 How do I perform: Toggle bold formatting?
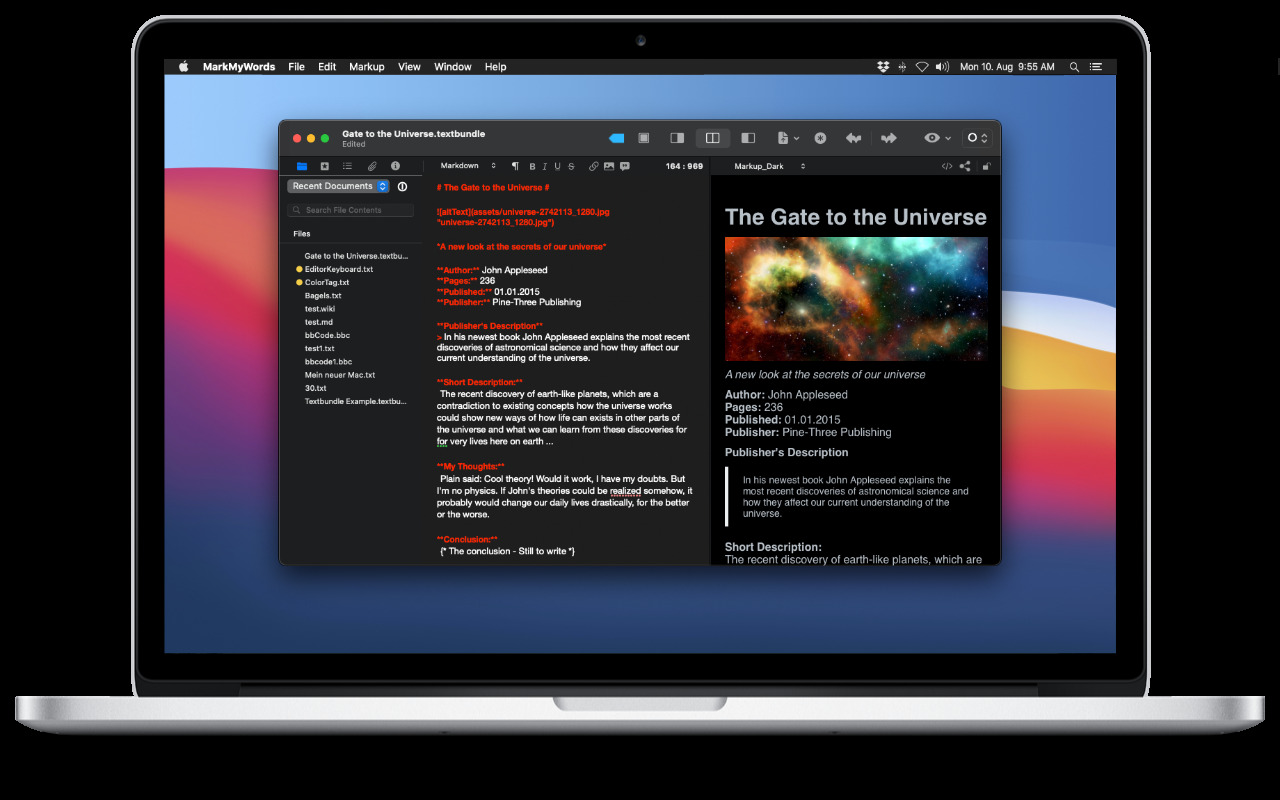(x=532, y=166)
